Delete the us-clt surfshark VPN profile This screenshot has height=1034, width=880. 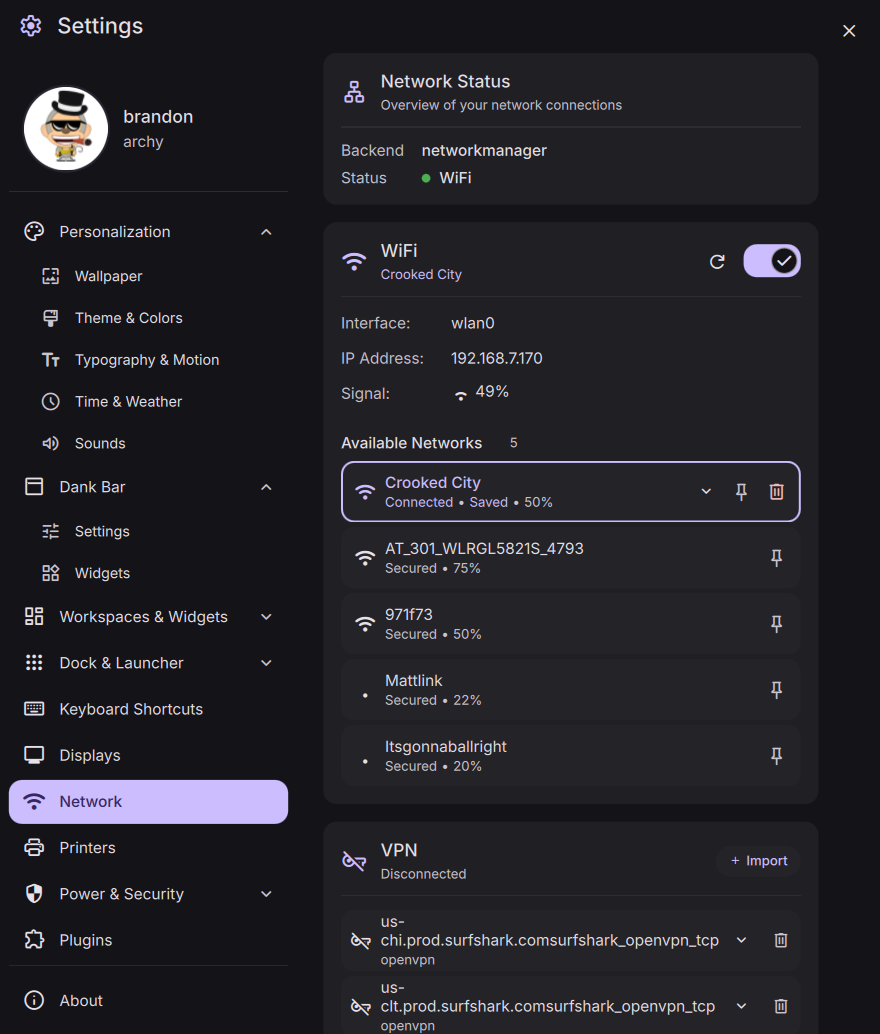tap(781, 1006)
